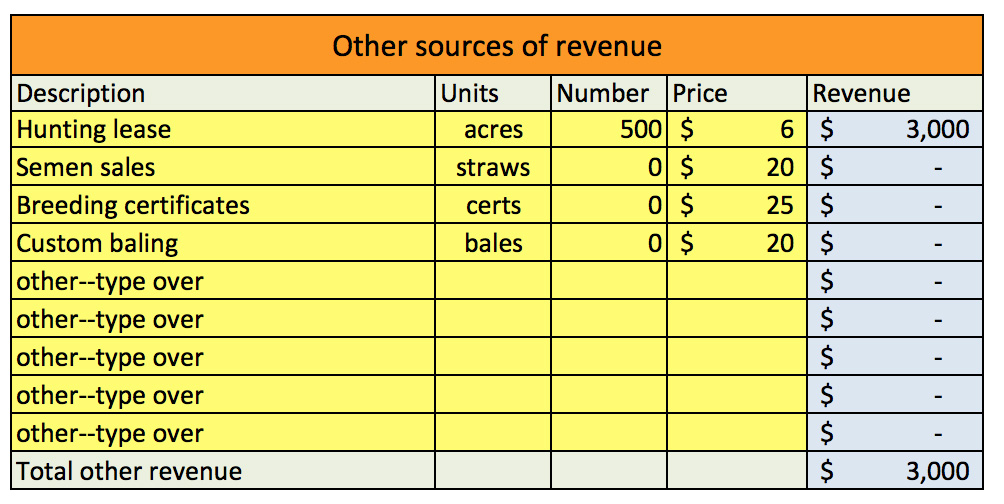Select the Hunting lease revenue cell showing $3,000

tap(894, 130)
